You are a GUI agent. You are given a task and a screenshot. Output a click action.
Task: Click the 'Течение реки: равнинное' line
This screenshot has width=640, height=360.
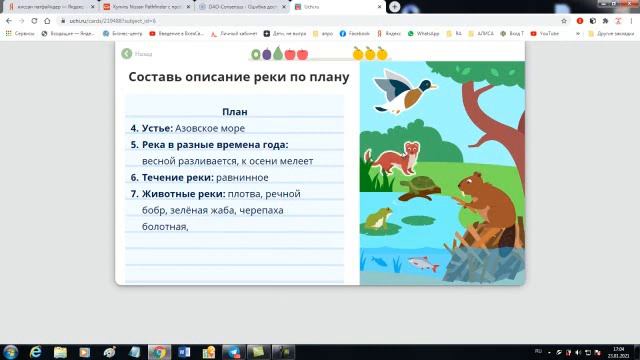pyautogui.click(x=200, y=178)
